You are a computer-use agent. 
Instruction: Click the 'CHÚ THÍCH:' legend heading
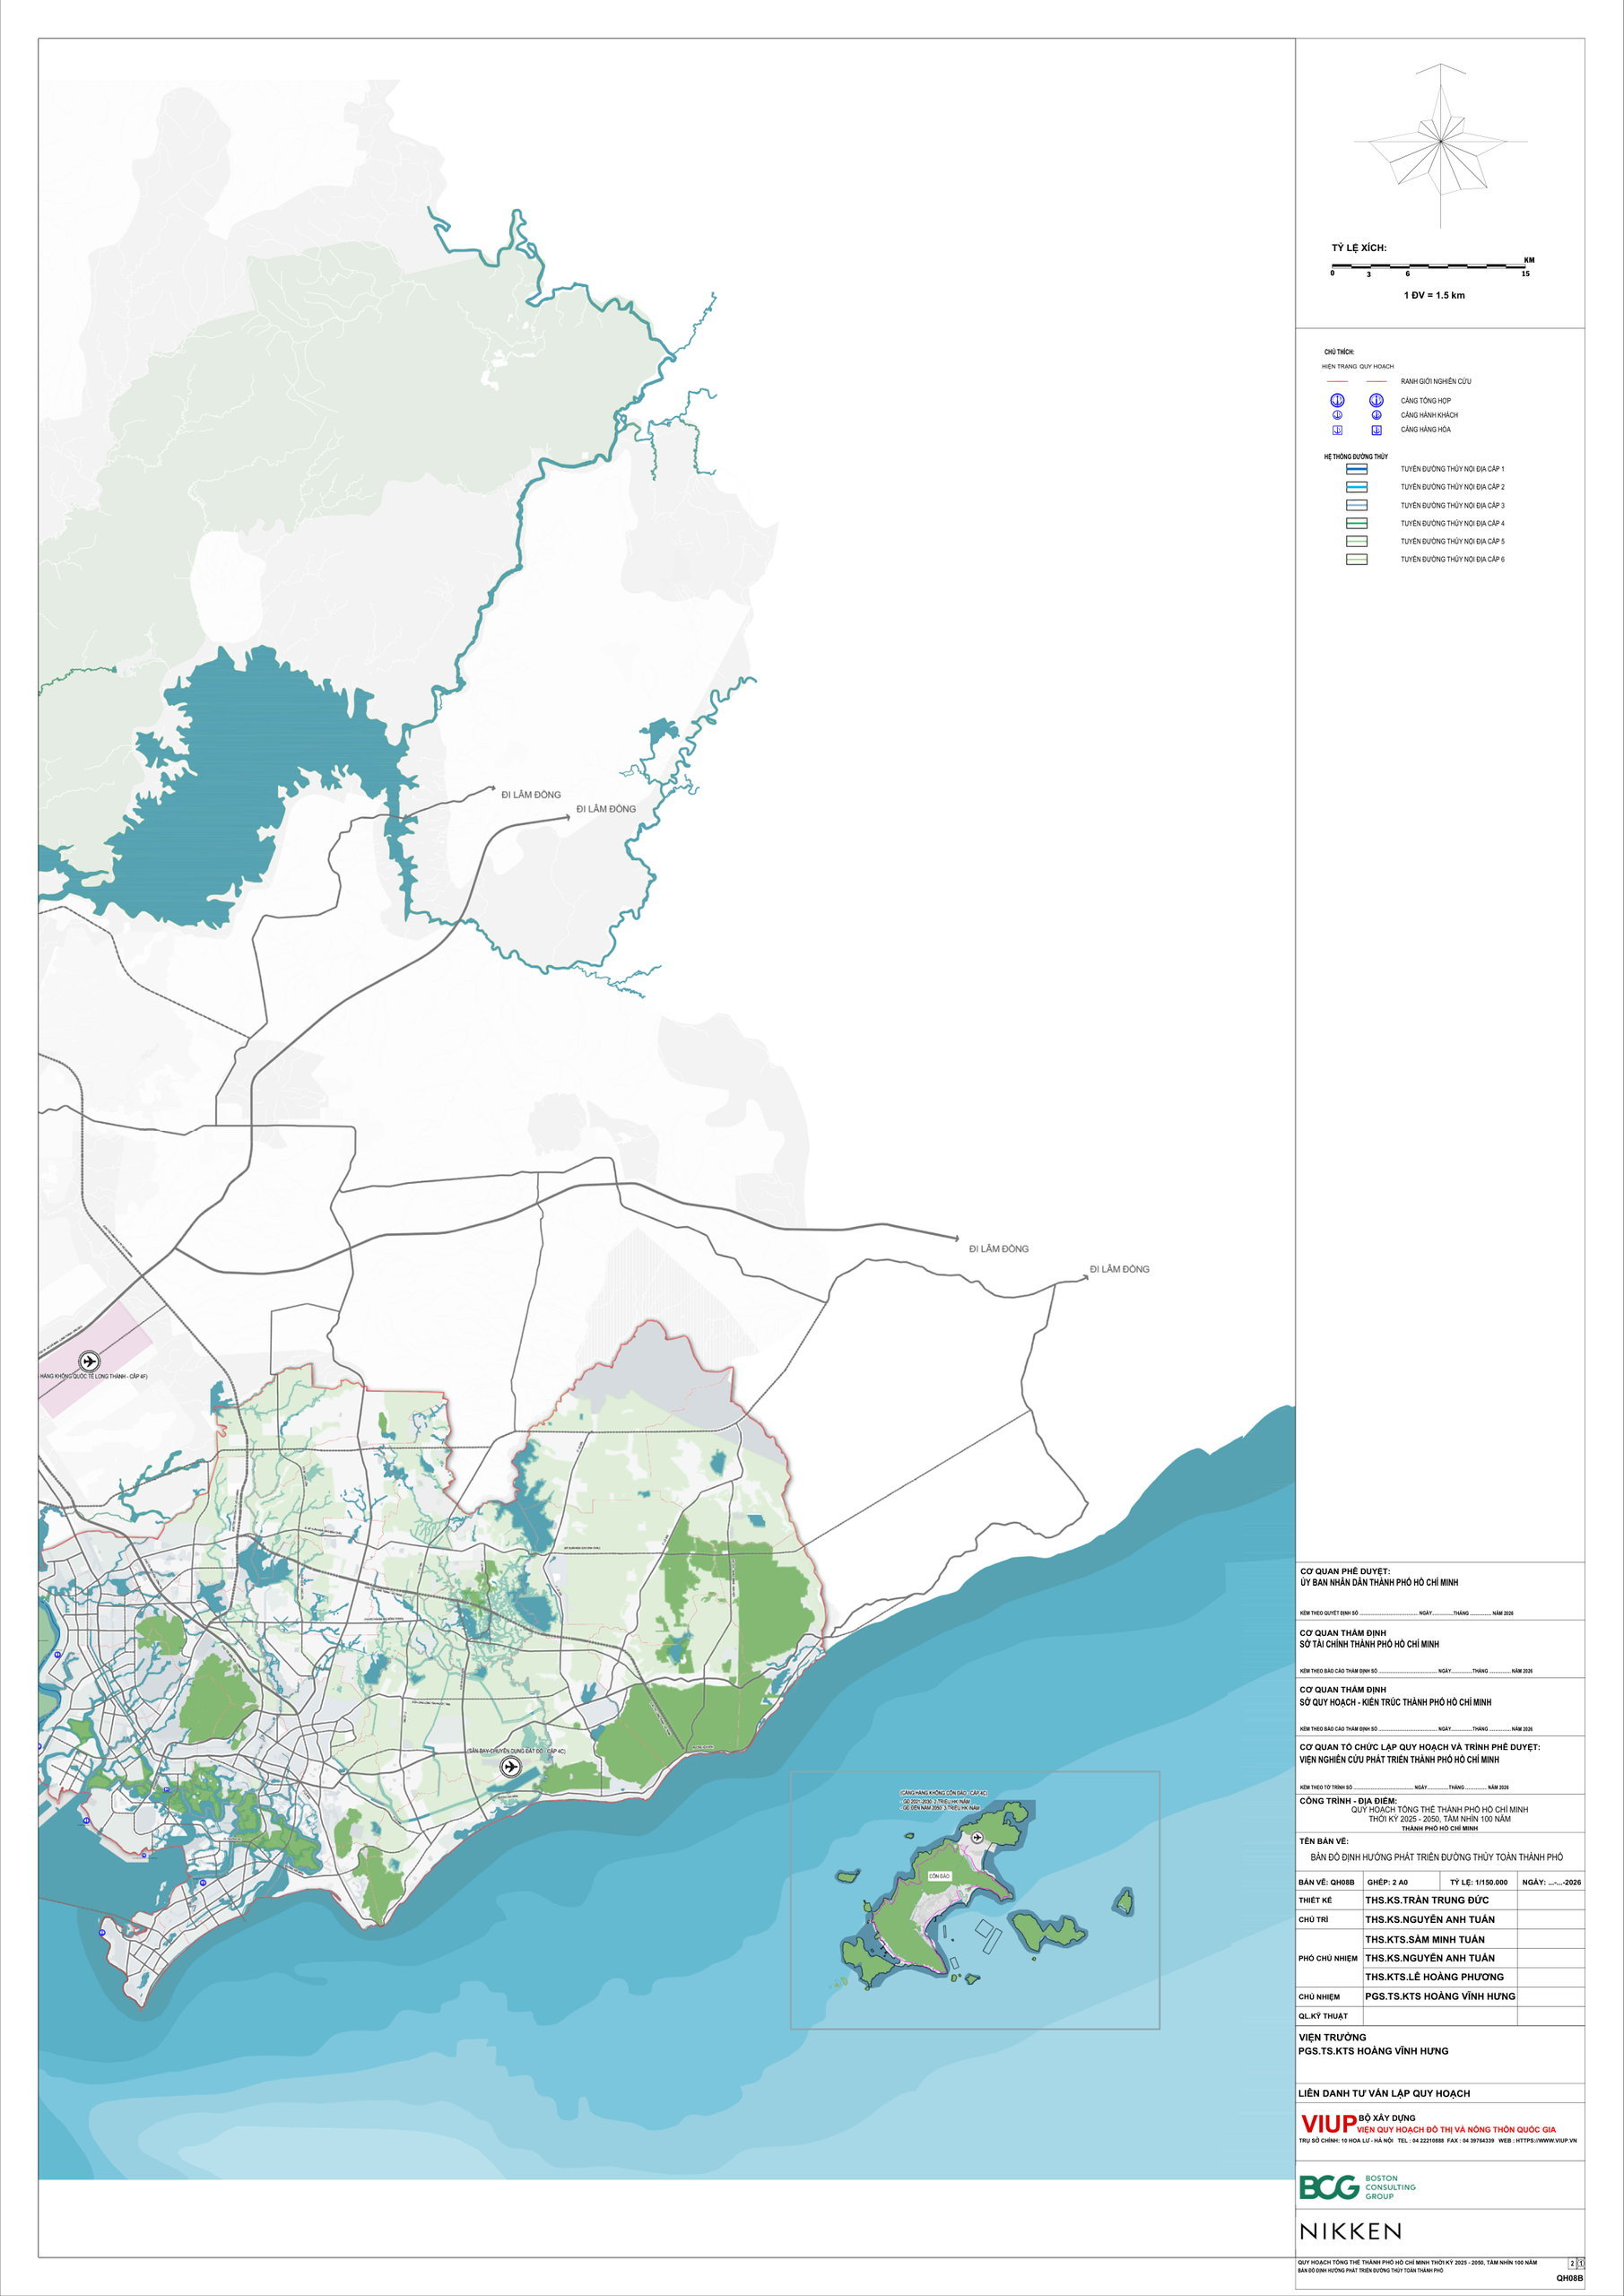[1339, 352]
